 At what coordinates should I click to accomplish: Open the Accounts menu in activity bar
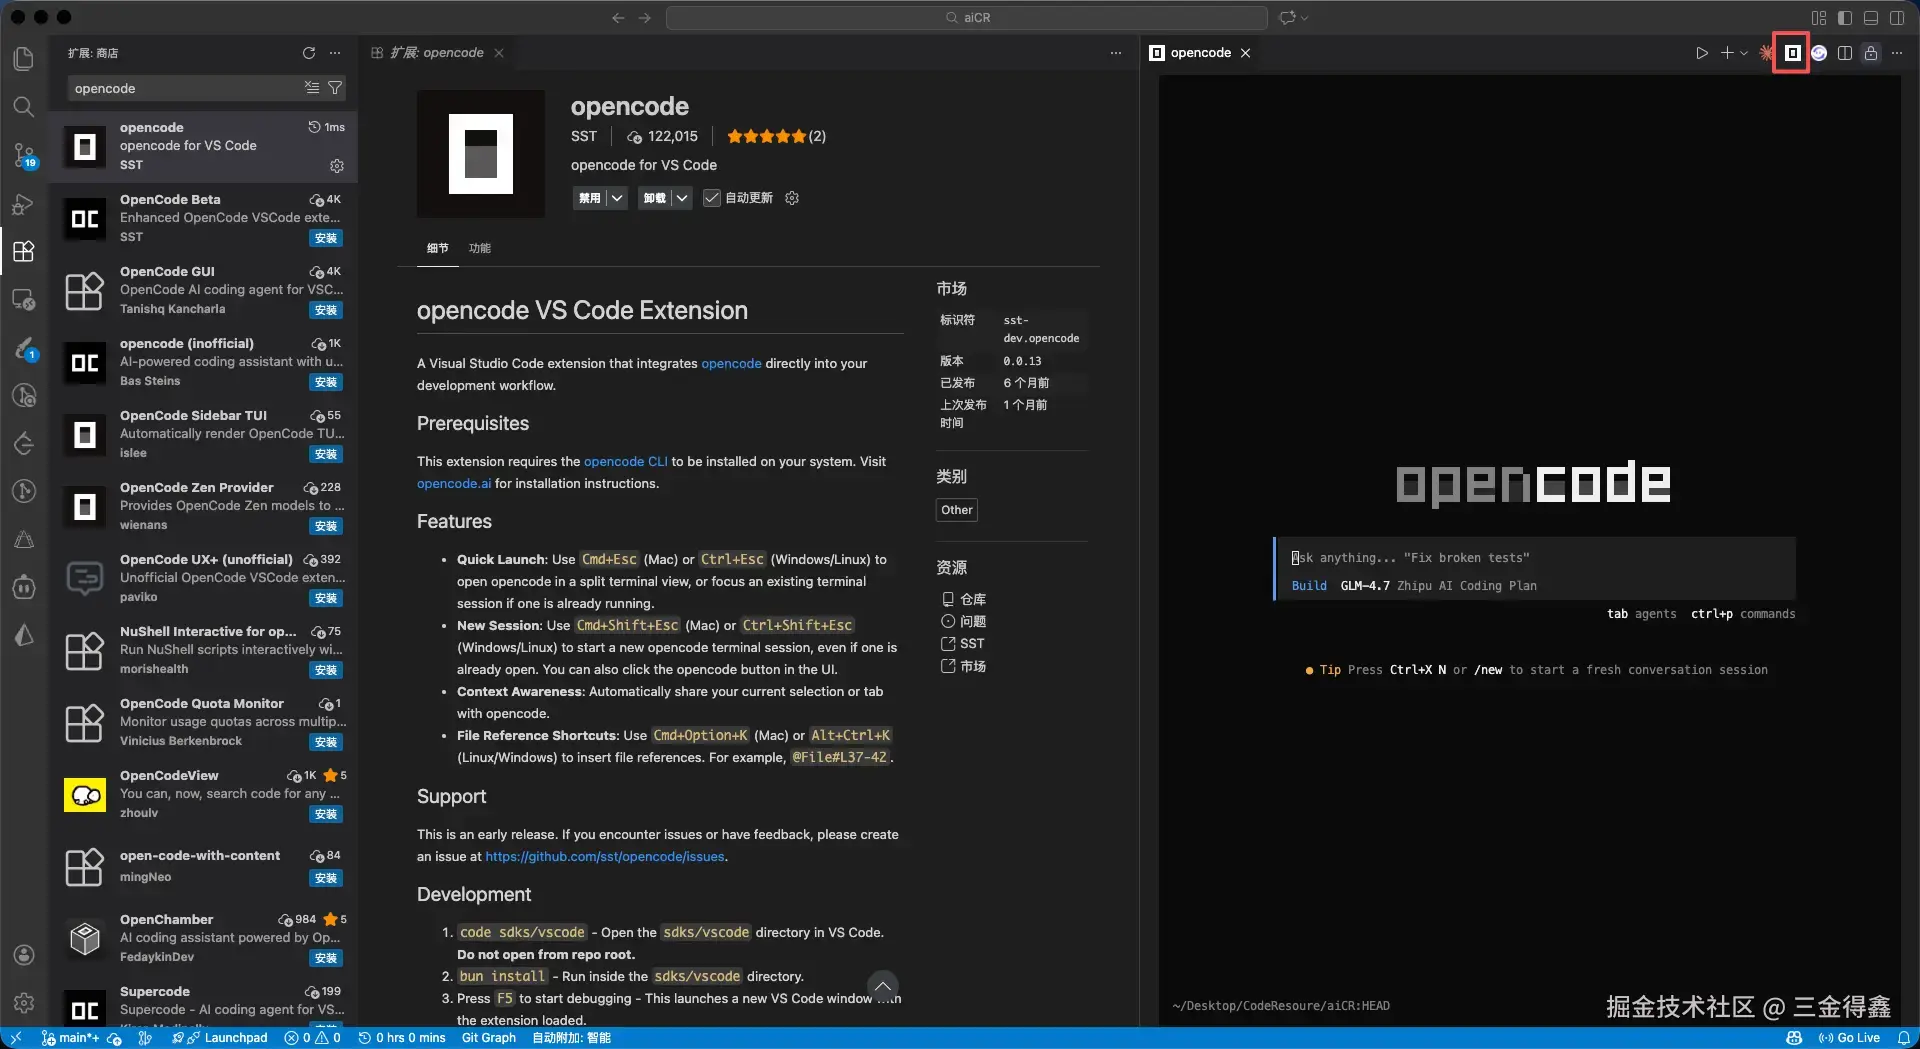24,955
